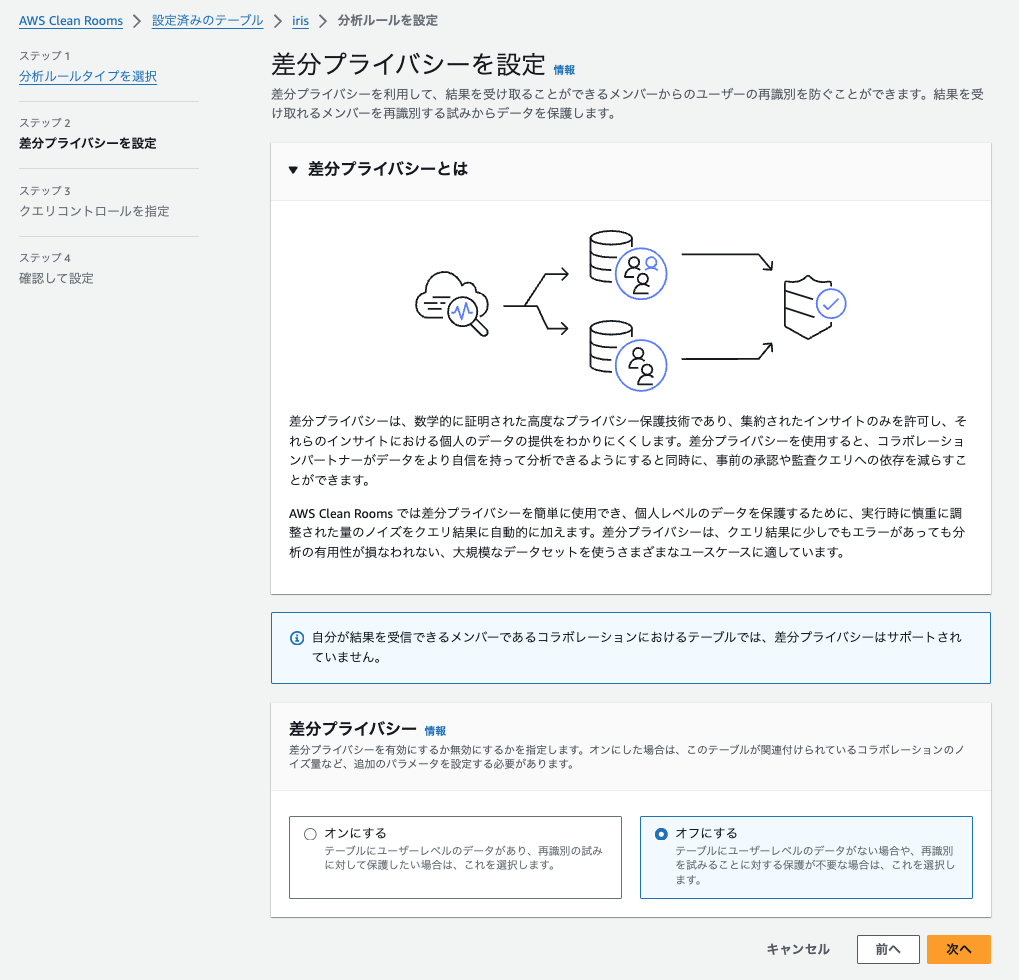Open the iris breadcrumb link
The height and width of the screenshot is (980, 1019).
pos(300,21)
